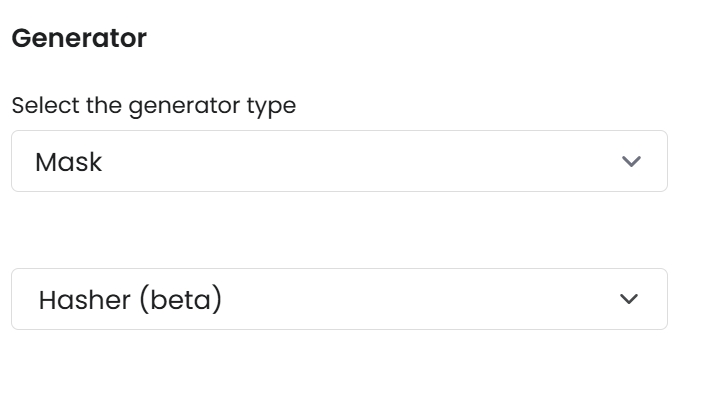Click the empty middle area of the Mask dropdown
705x405 pixels.
pos(360,161)
